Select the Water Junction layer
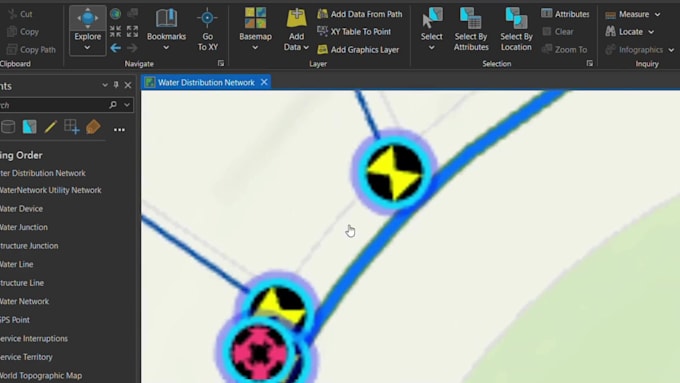 pyautogui.click(x=24, y=227)
